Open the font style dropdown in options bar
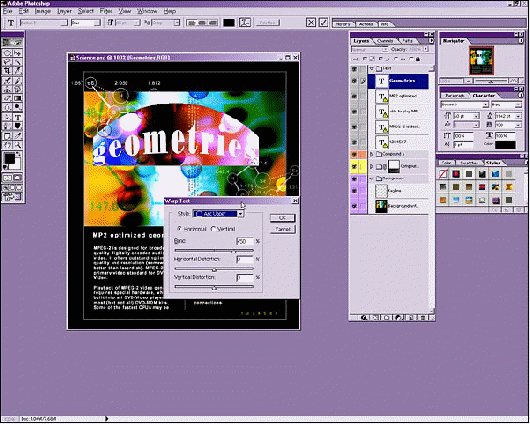530x424 pixels. coord(86,23)
